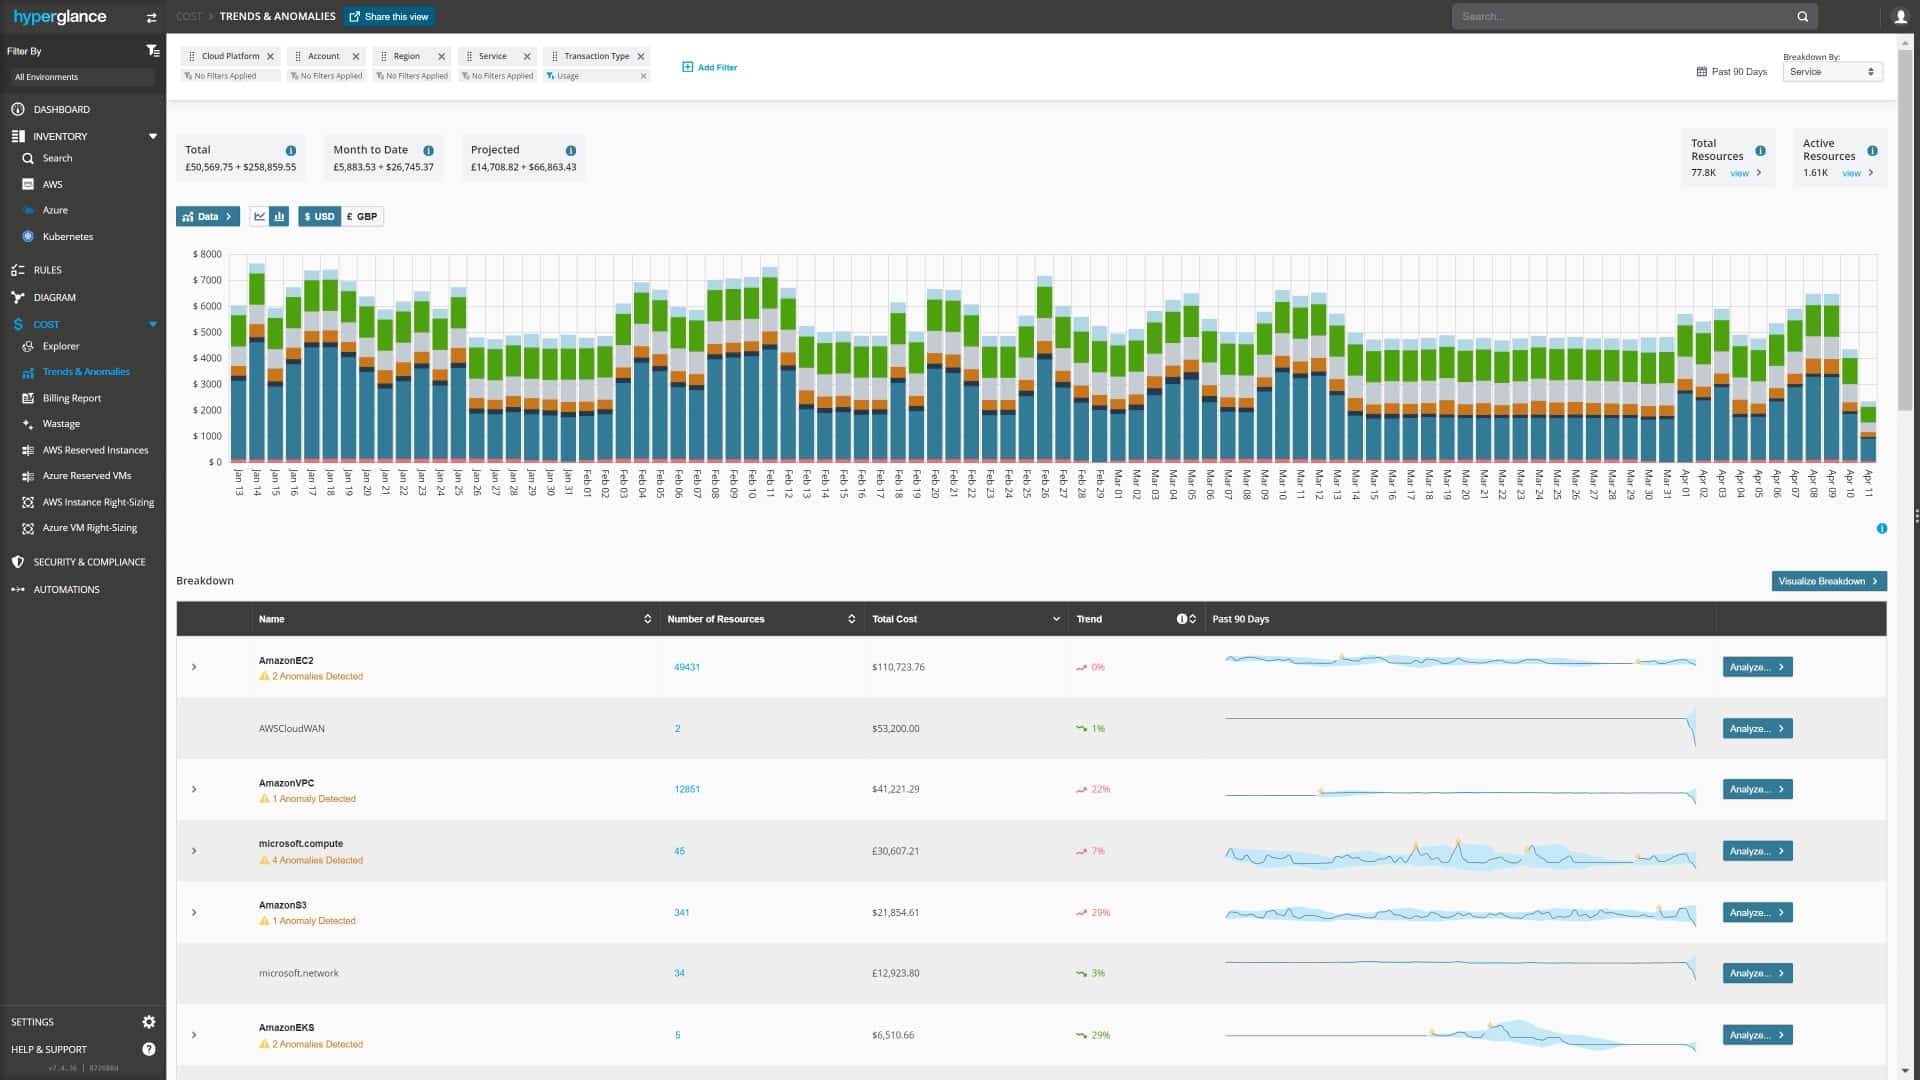The image size is (1920, 1080).
Task: Open Diagram section
Action: pos(54,298)
